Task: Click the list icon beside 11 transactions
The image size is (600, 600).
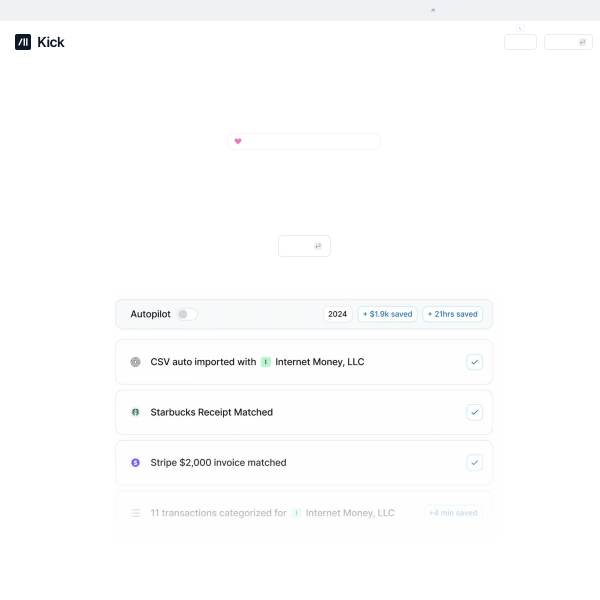Action: pyautogui.click(x=135, y=513)
